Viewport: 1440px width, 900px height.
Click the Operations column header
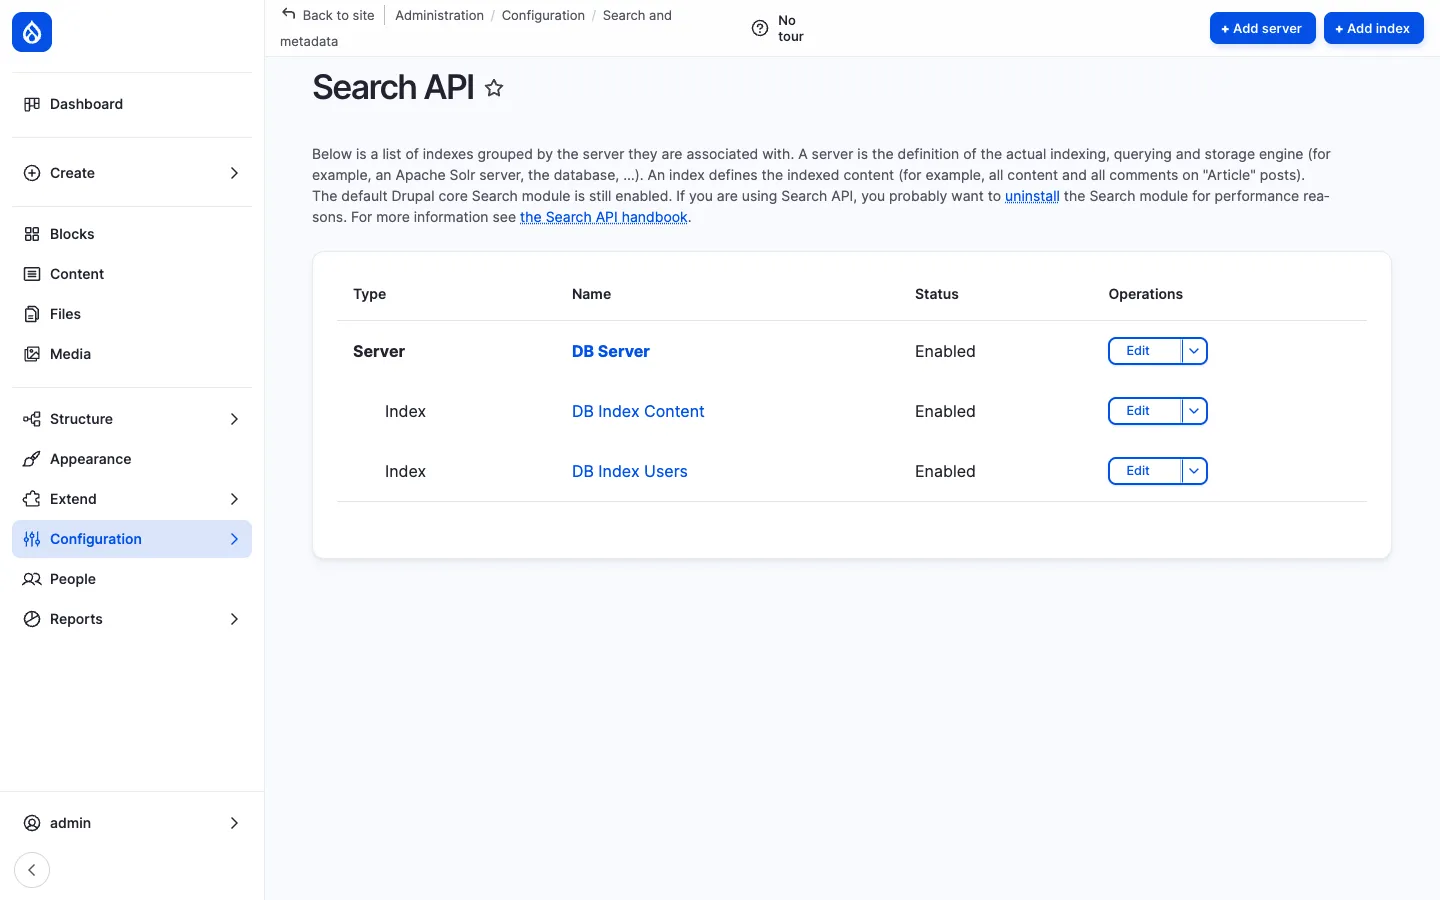coord(1145,294)
